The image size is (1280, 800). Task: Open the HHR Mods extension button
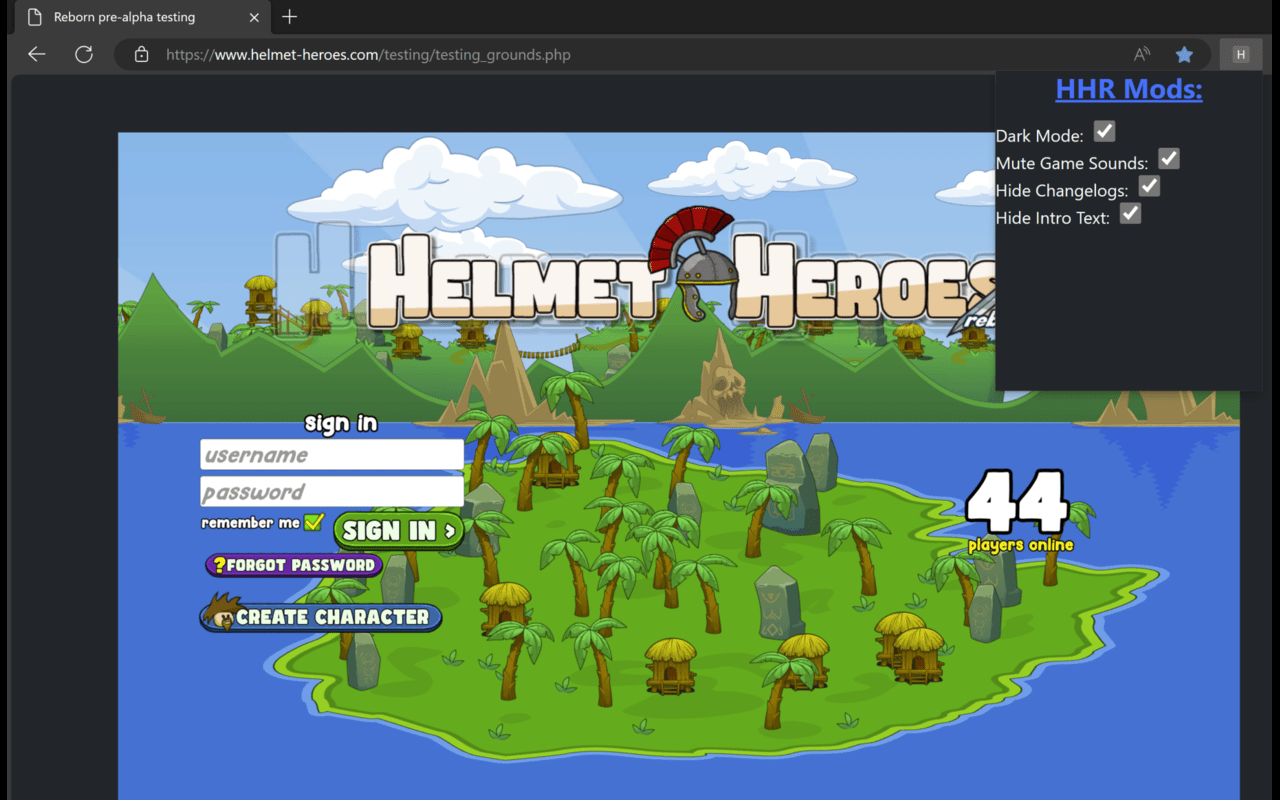[x=1241, y=54]
